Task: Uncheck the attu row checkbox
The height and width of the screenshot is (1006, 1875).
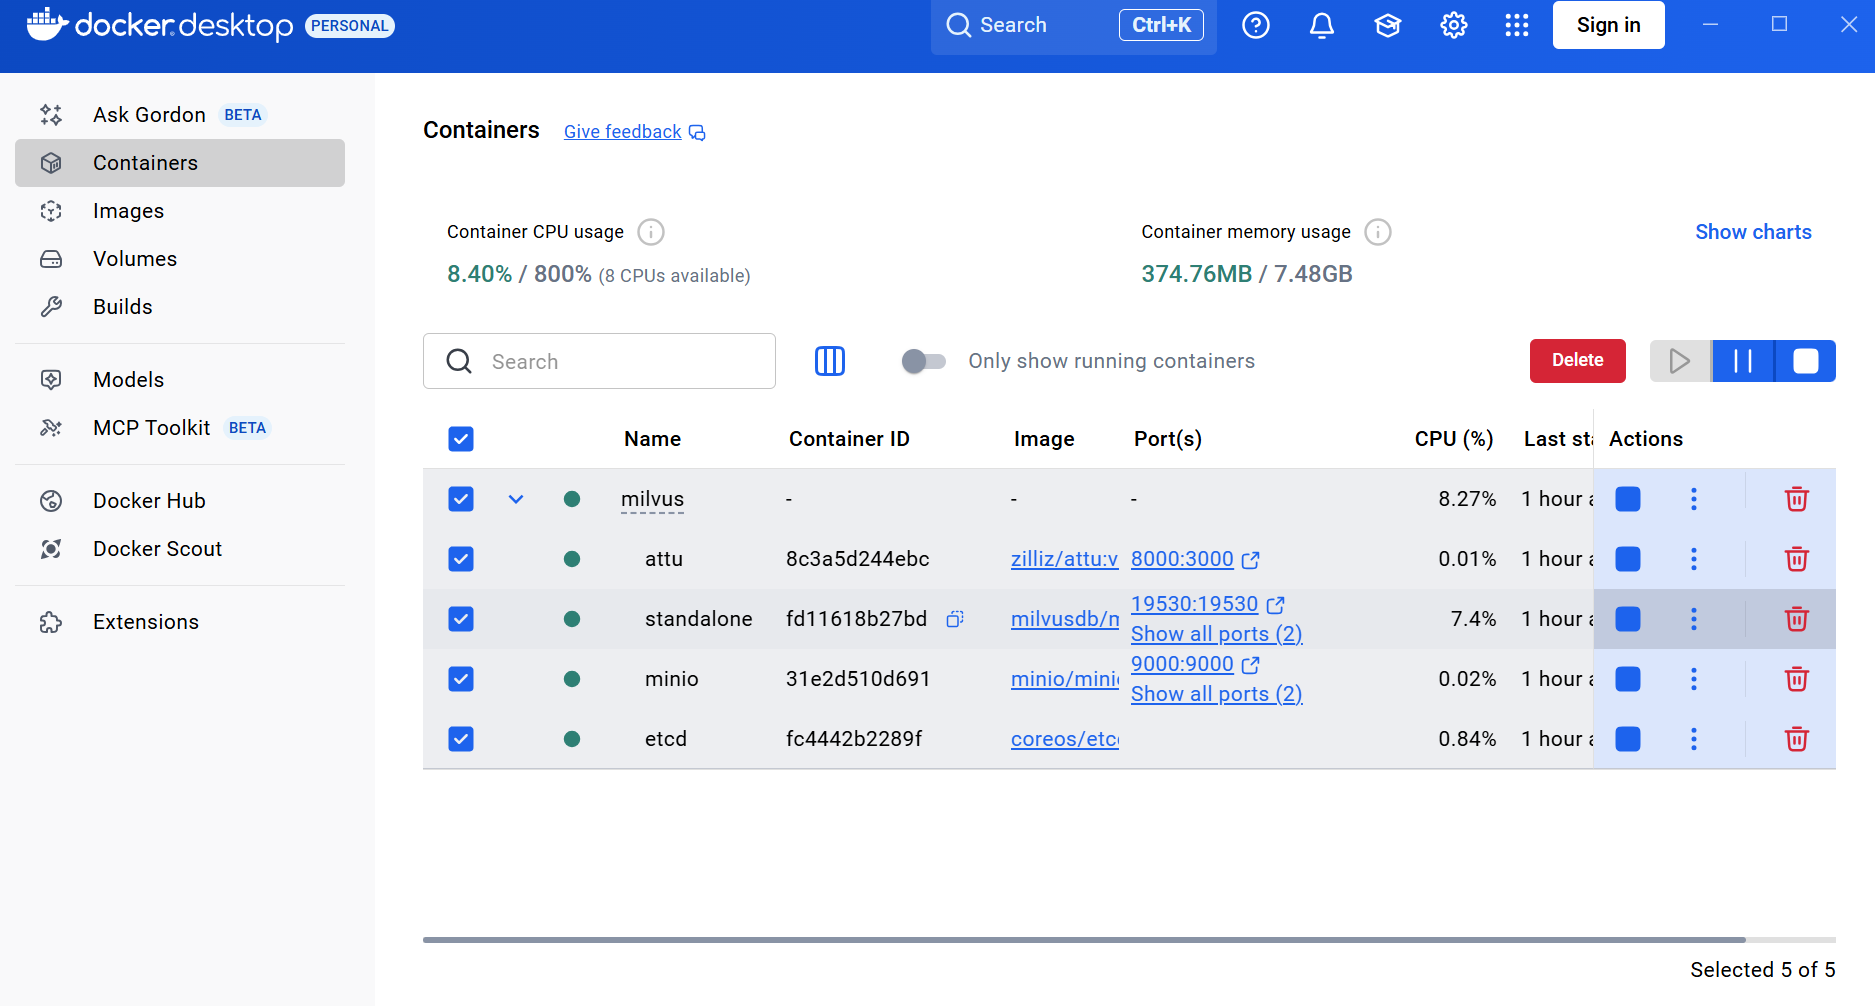Action: [461, 559]
